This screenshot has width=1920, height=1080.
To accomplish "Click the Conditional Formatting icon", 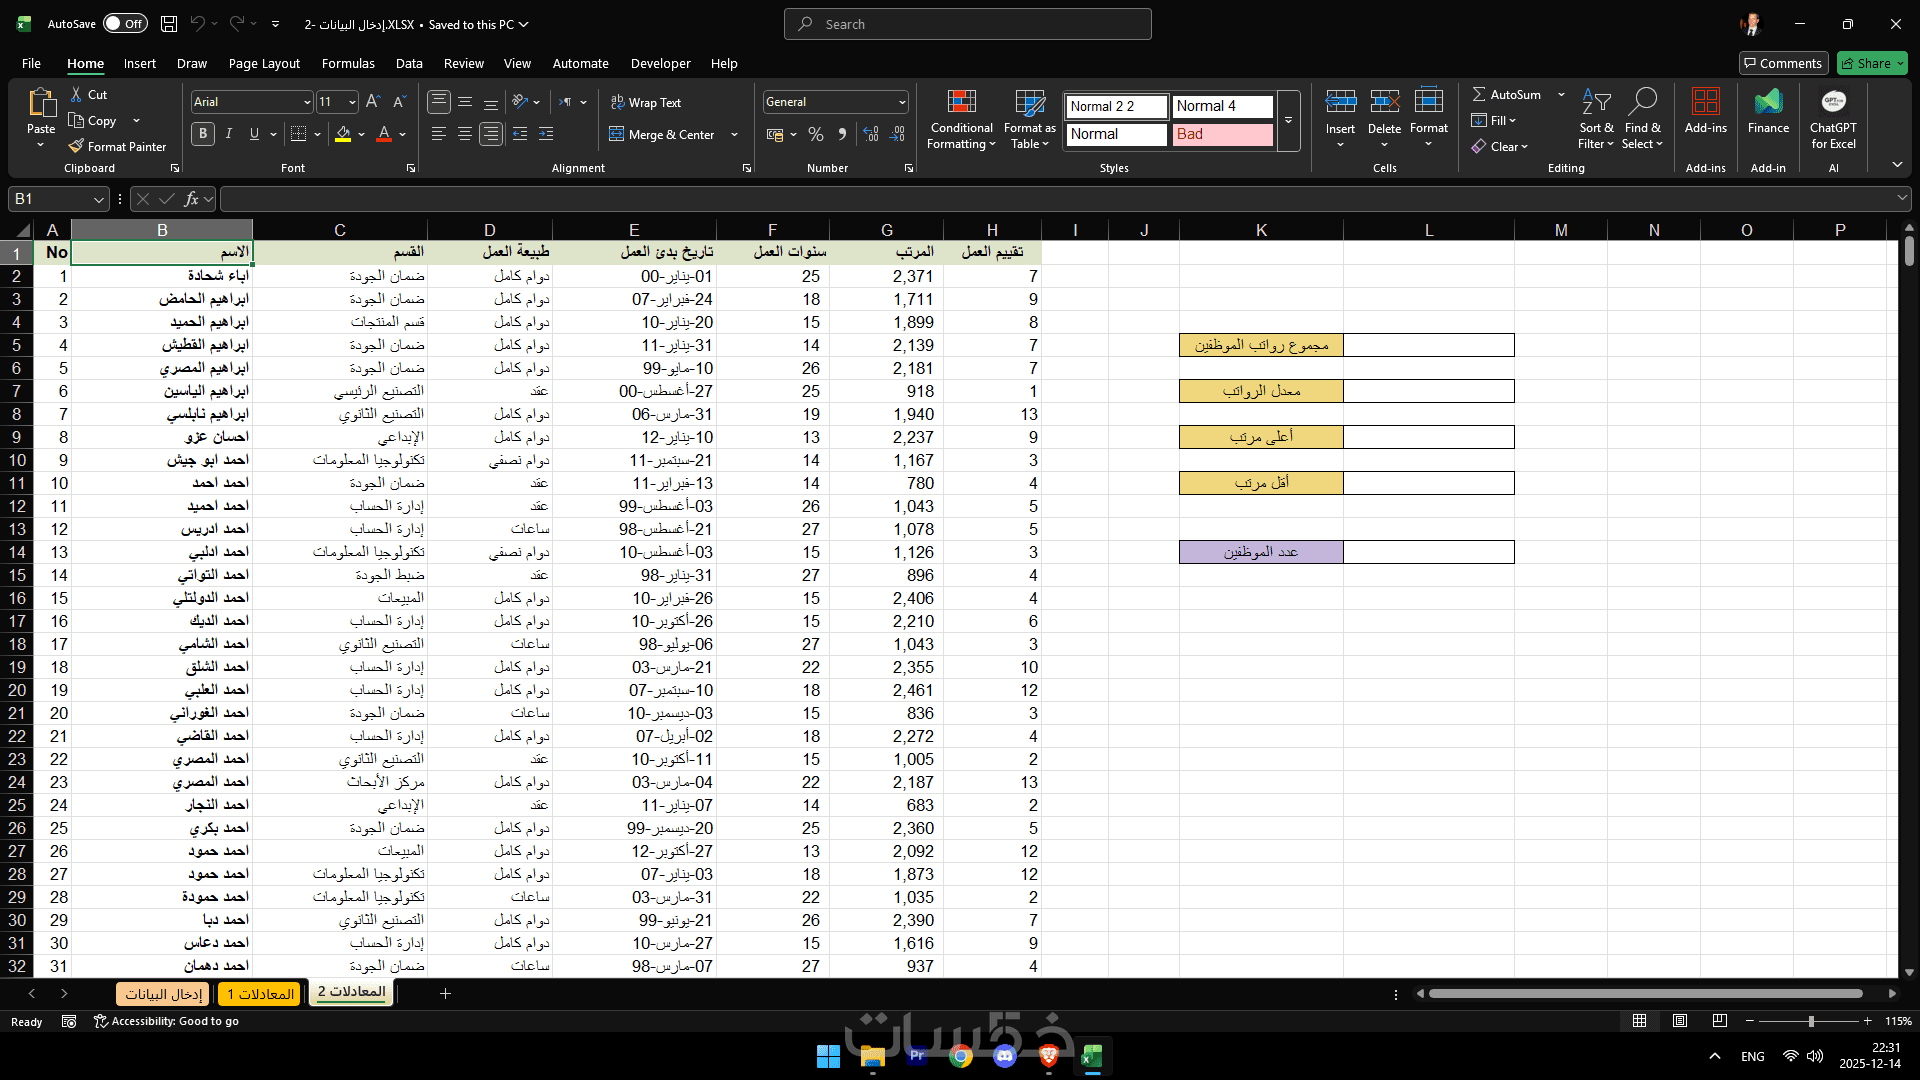I will (961, 102).
